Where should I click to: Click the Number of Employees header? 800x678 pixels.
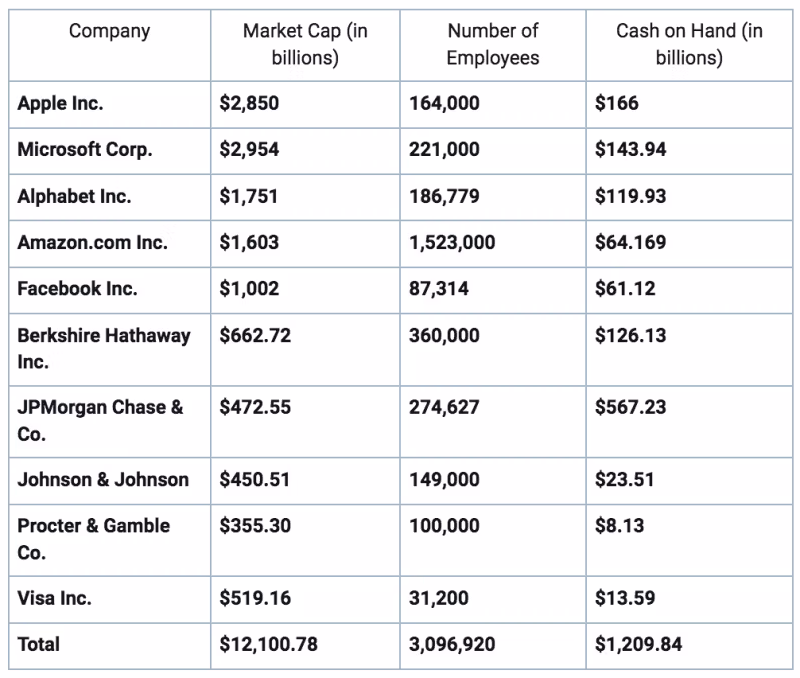click(x=492, y=44)
